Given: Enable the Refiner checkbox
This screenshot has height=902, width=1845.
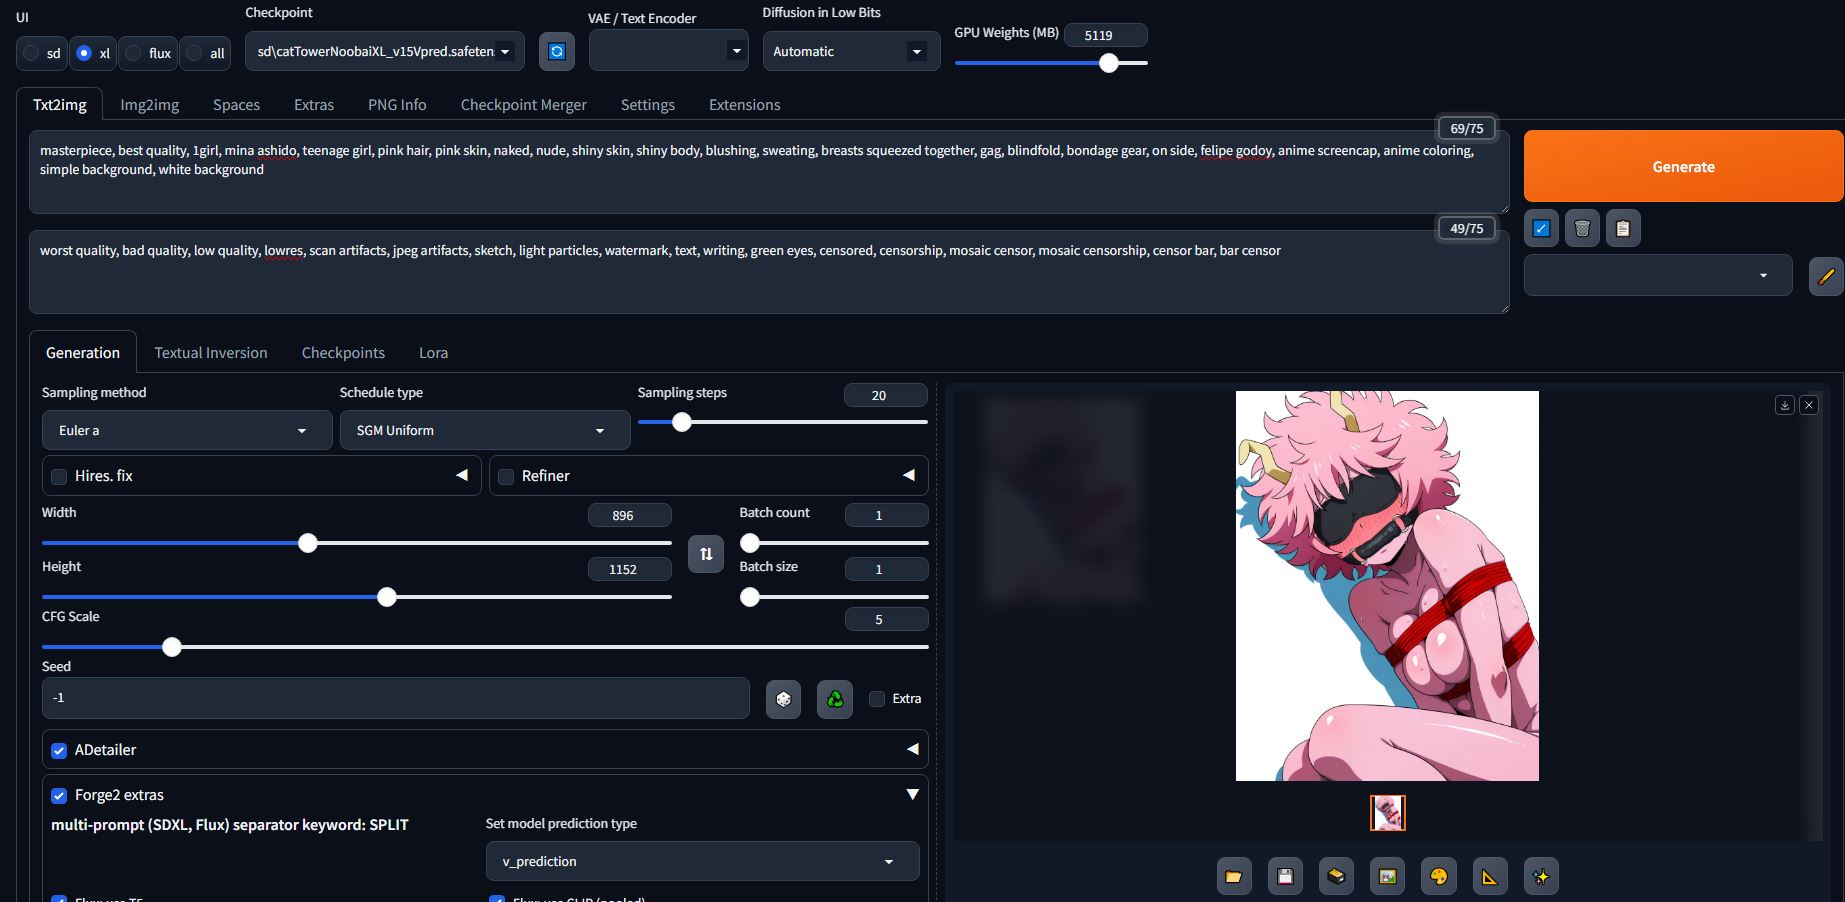Looking at the screenshot, I should coord(506,476).
